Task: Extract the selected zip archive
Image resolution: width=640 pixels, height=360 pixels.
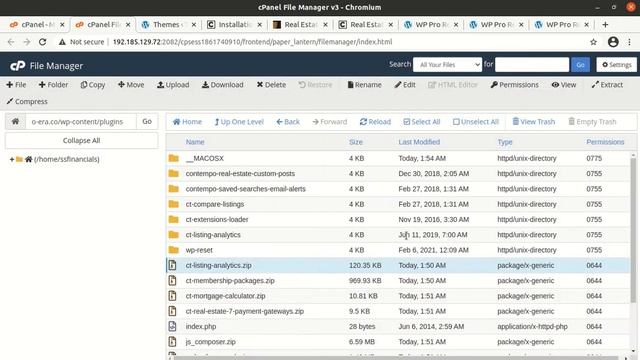Action: [x=607, y=85]
